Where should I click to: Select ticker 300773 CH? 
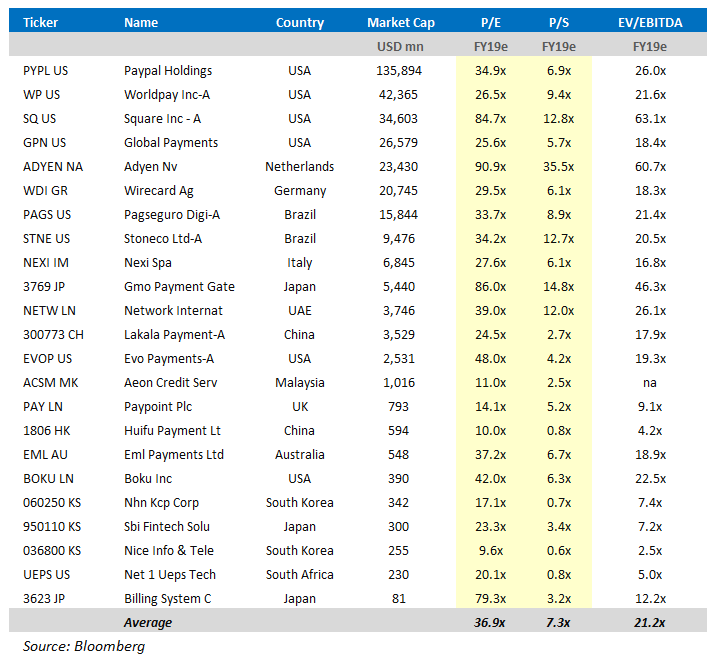(x=53, y=335)
